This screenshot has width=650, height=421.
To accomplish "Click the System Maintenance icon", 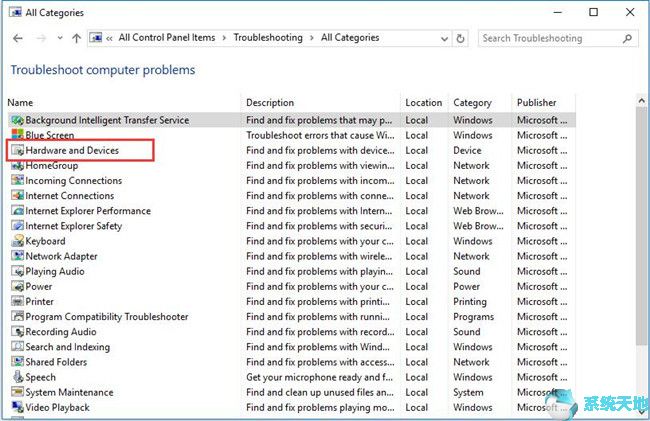I will [17, 392].
